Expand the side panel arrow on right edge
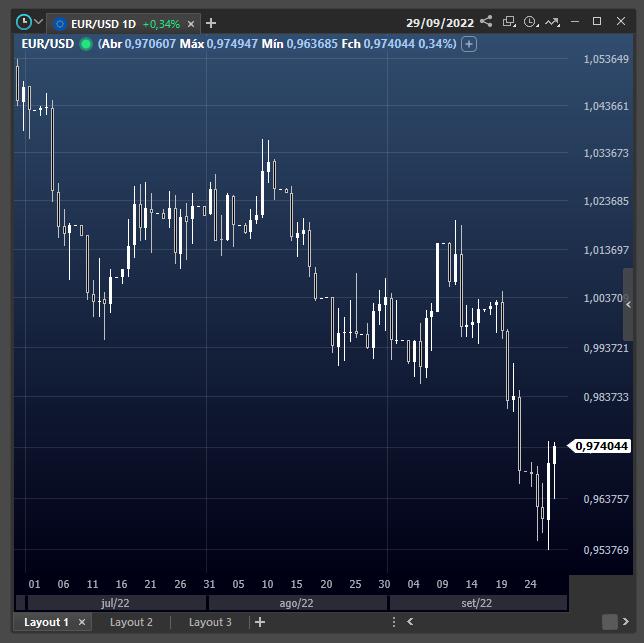The image size is (644, 643). click(x=628, y=304)
